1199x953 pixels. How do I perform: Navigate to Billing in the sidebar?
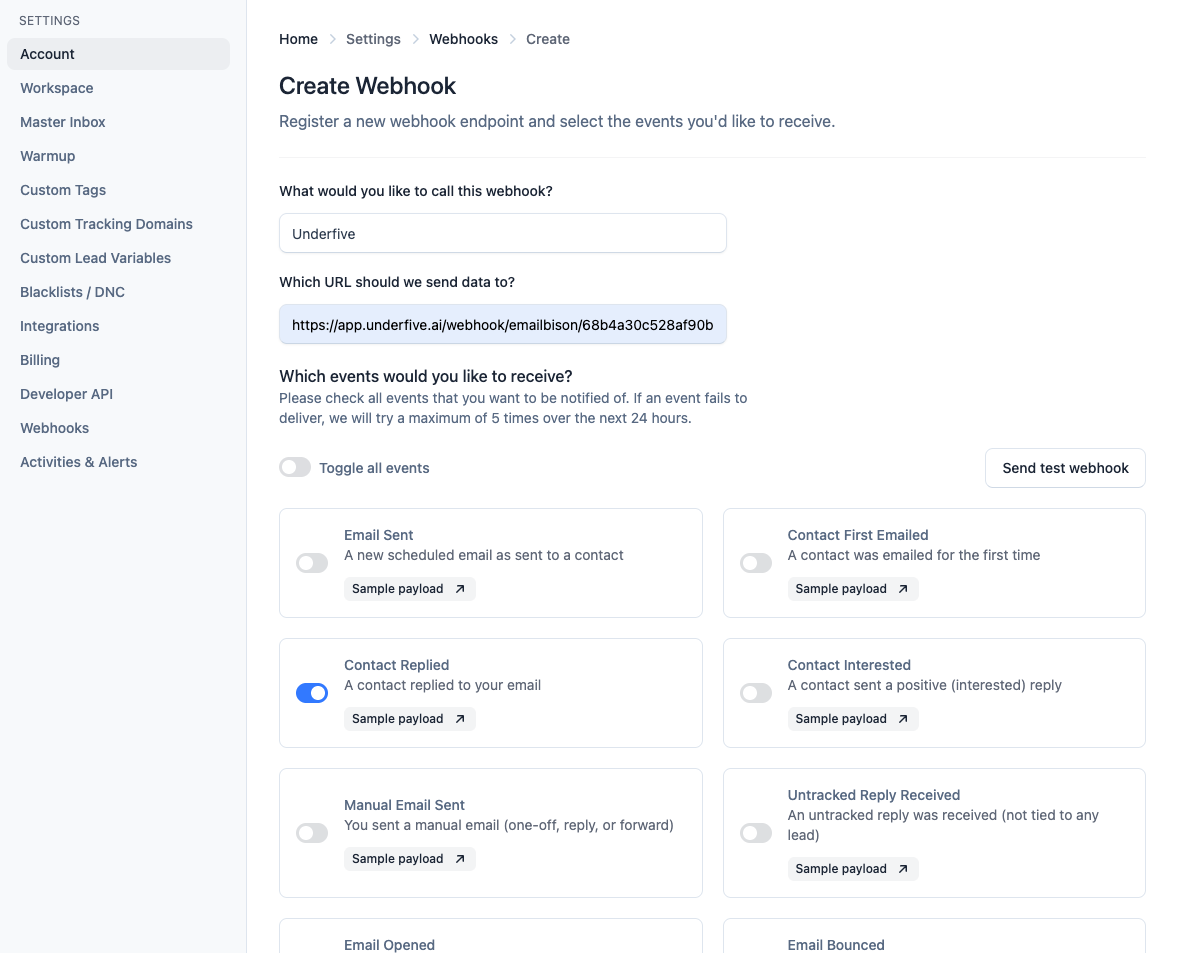[x=39, y=359]
